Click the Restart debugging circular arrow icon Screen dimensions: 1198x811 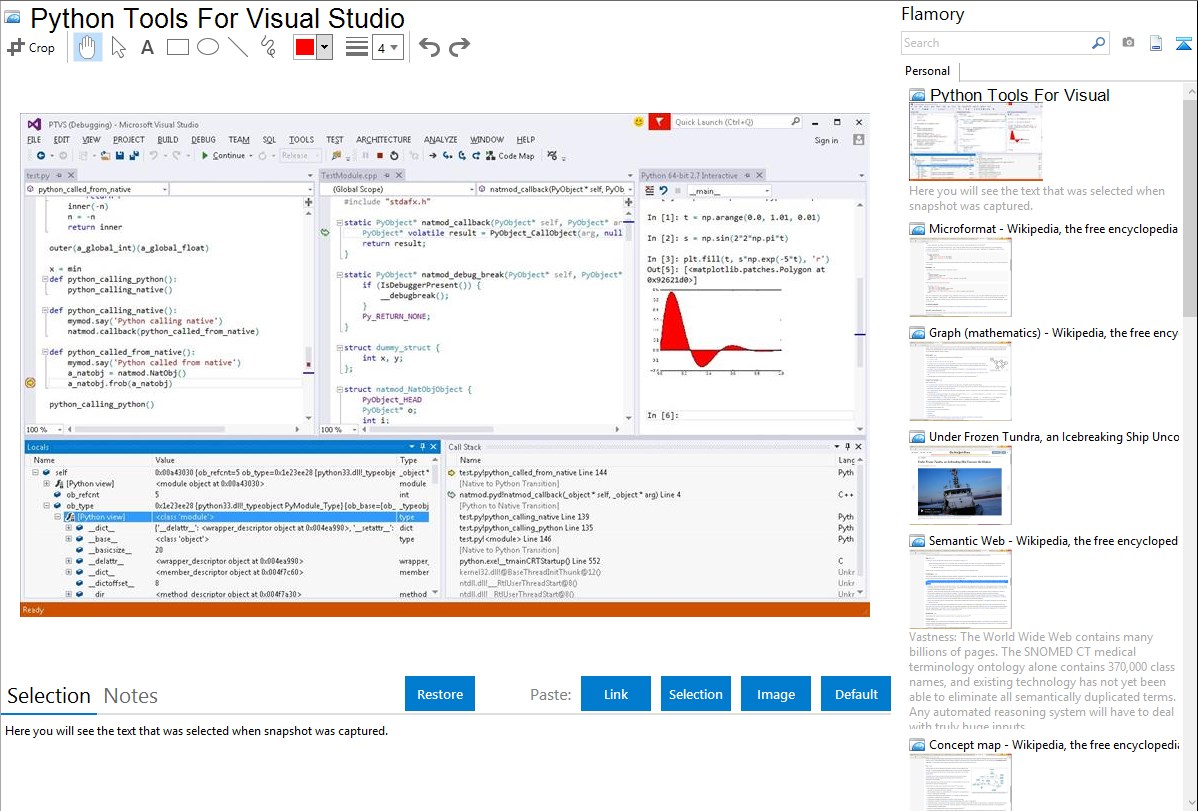click(394, 156)
